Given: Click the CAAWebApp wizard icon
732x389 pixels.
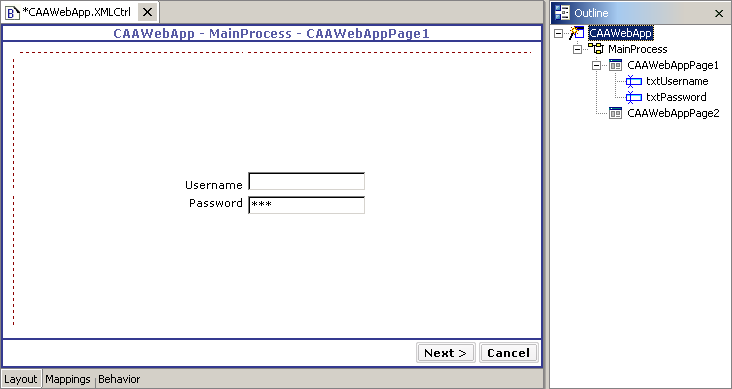Looking at the screenshot, I should 577,33.
